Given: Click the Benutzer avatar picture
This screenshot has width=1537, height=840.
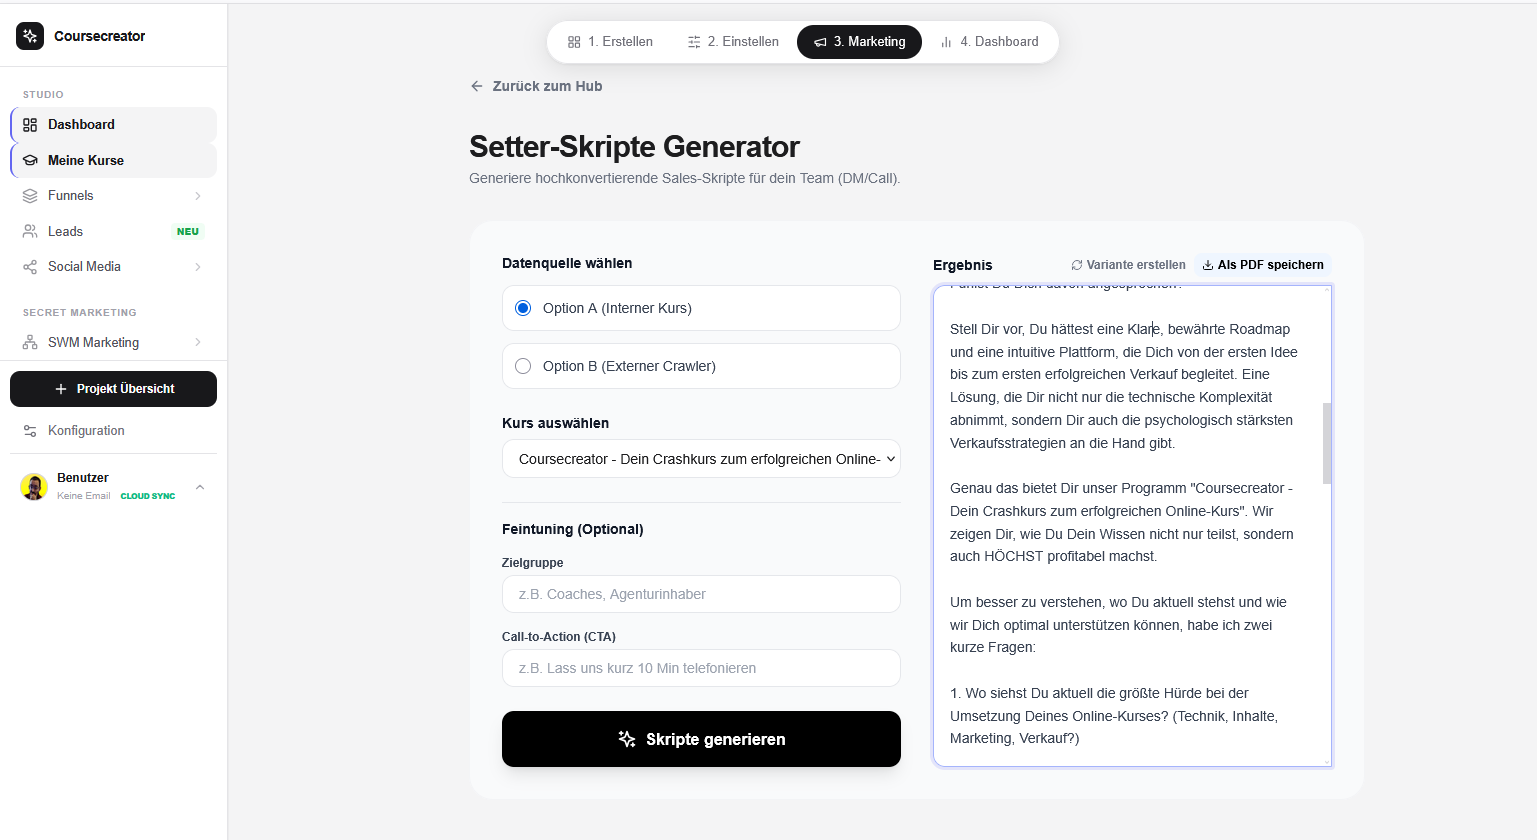Looking at the screenshot, I should [x=34, y=487].
